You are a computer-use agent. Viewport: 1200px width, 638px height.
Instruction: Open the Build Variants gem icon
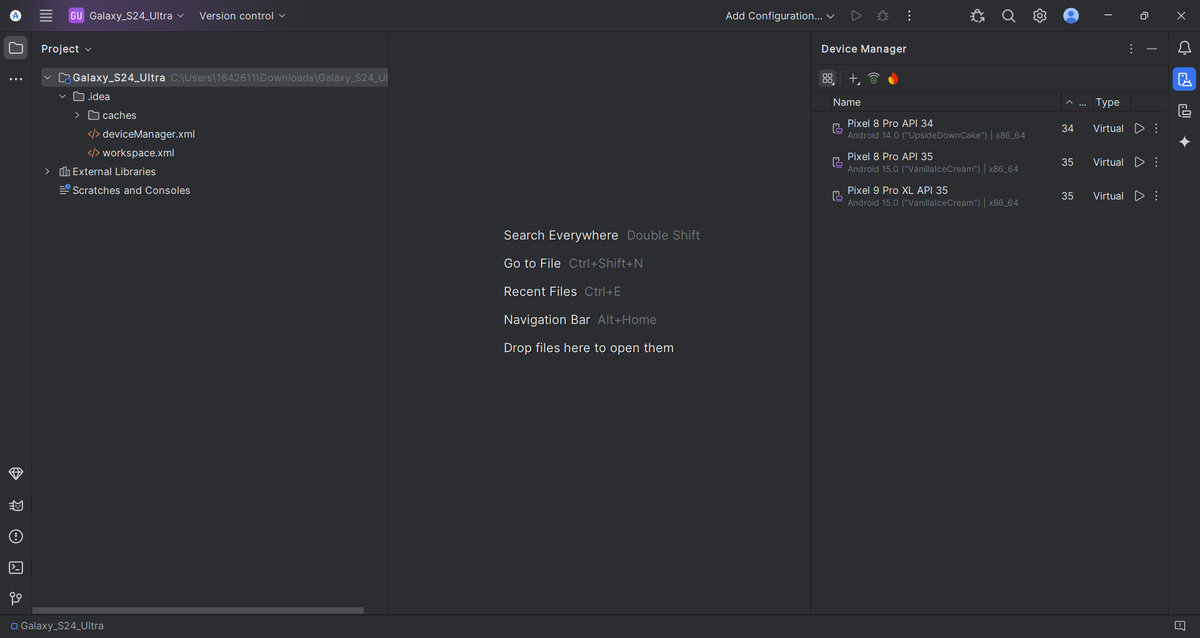click(x=16, y=474)
